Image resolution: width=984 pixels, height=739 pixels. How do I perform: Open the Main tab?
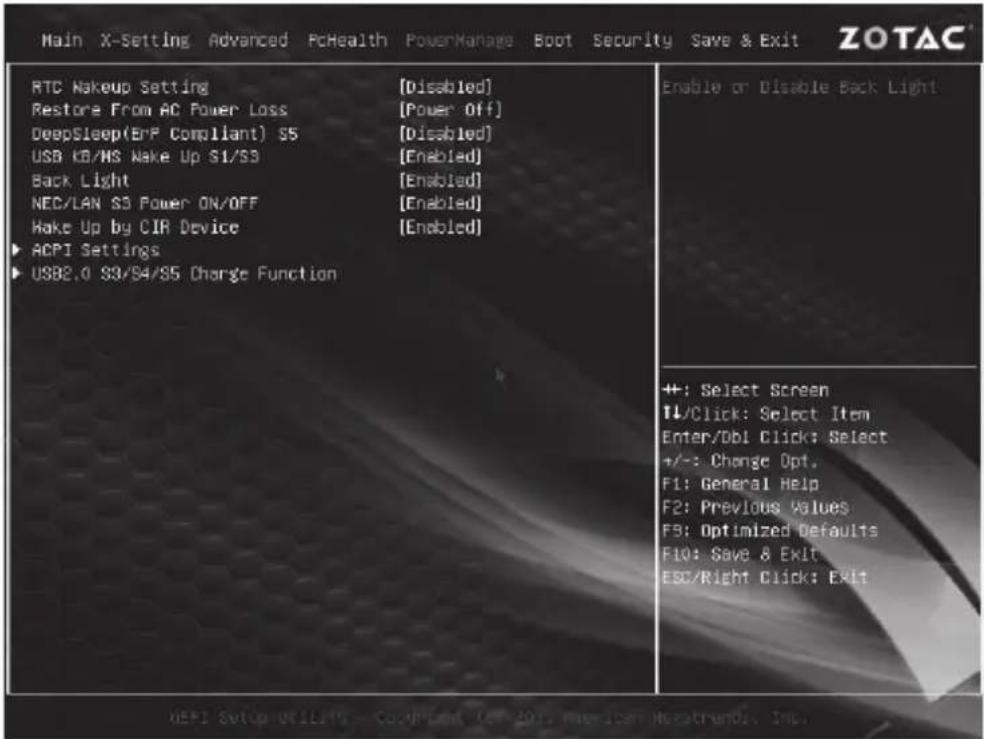62,41
